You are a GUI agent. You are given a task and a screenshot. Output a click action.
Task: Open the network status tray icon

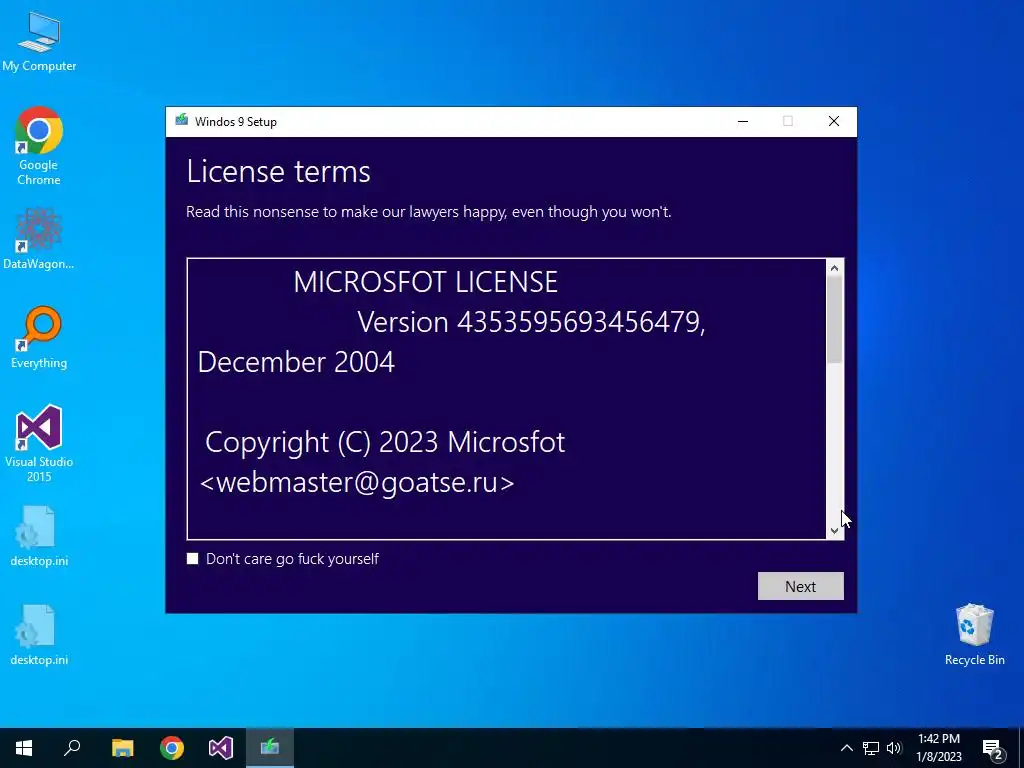pos(871,748)
